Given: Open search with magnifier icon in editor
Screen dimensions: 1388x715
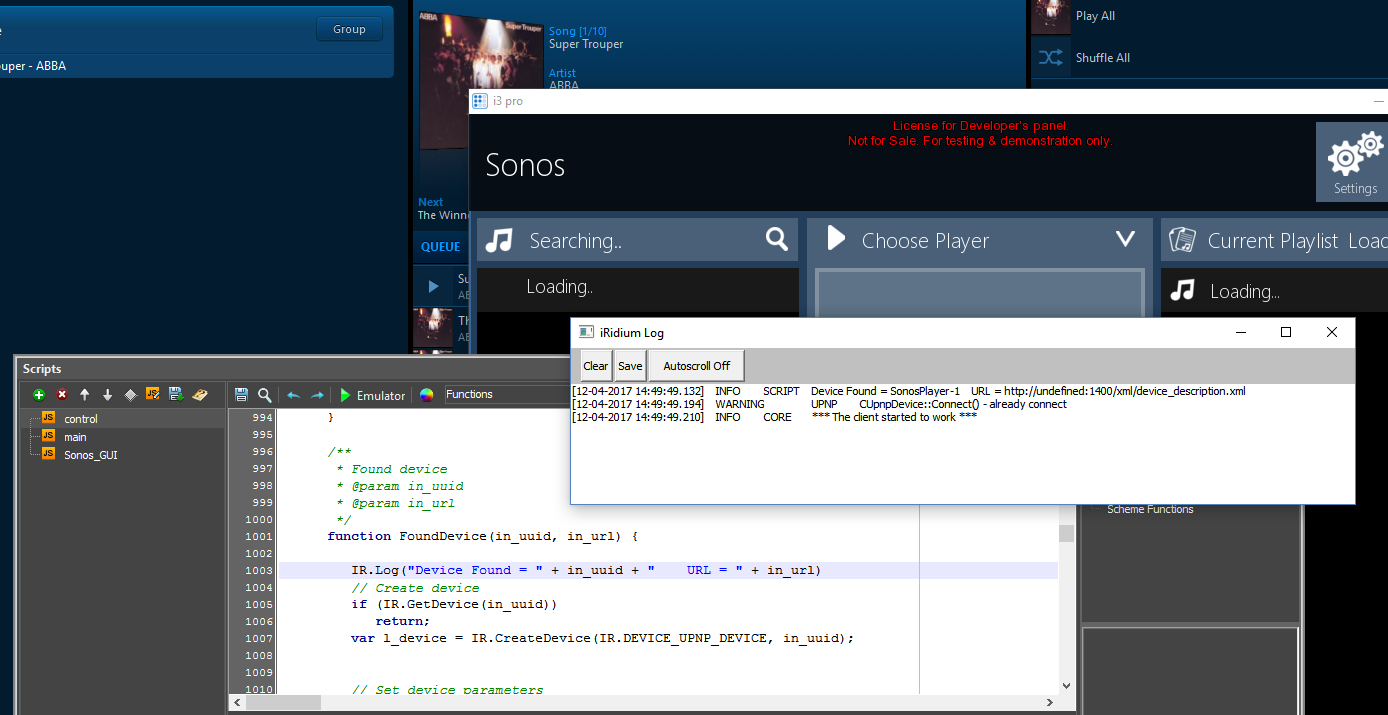Looking at the screenshot, I should click(264, 395).
